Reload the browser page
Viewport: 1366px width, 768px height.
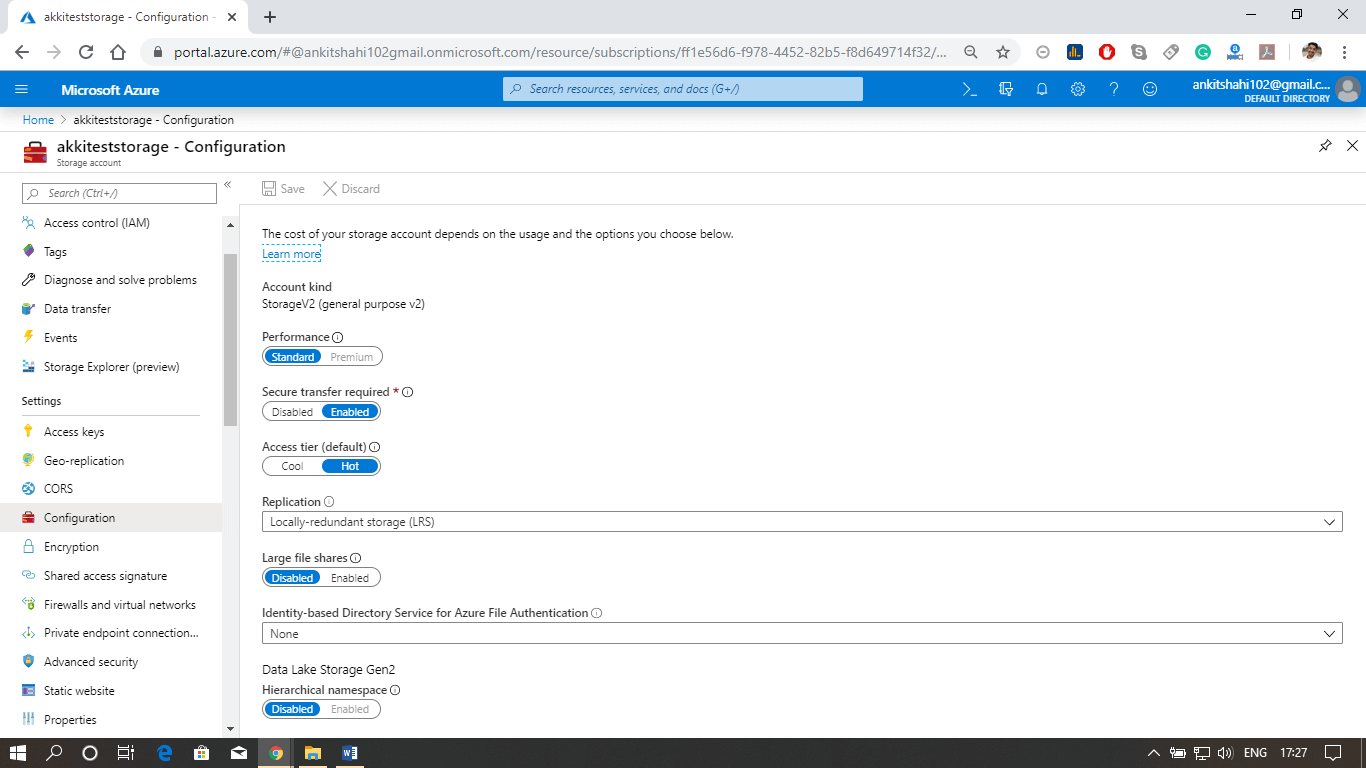tap(86, 52)
